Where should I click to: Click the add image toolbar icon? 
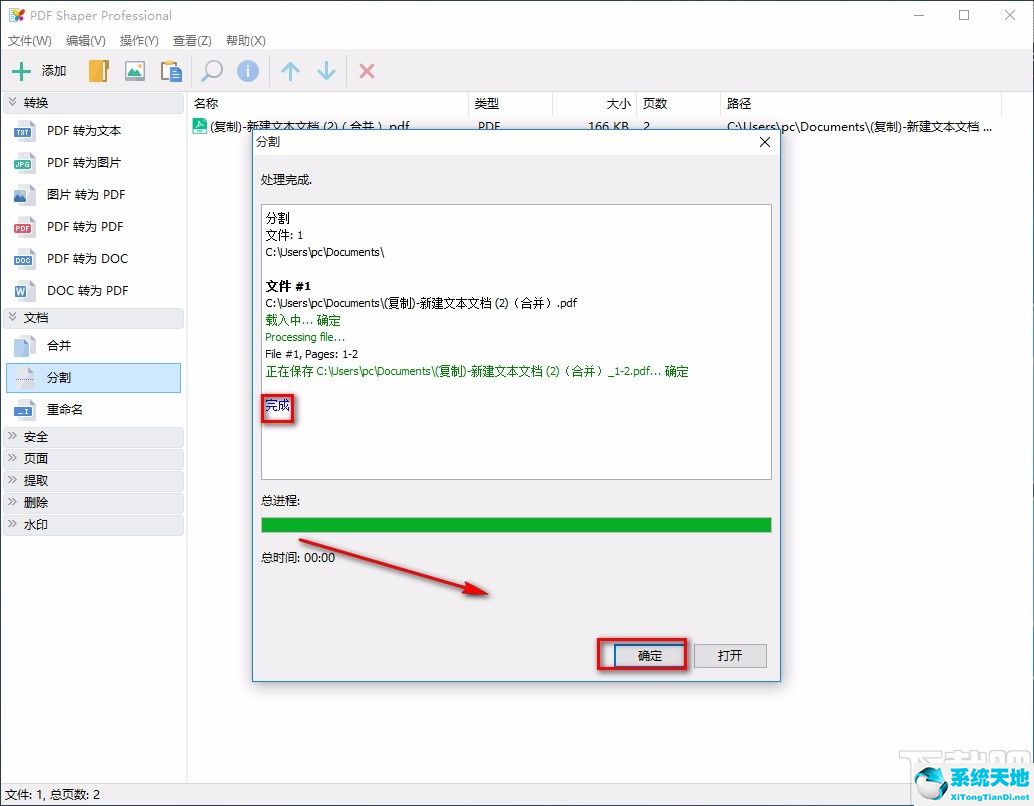point(135,71)
